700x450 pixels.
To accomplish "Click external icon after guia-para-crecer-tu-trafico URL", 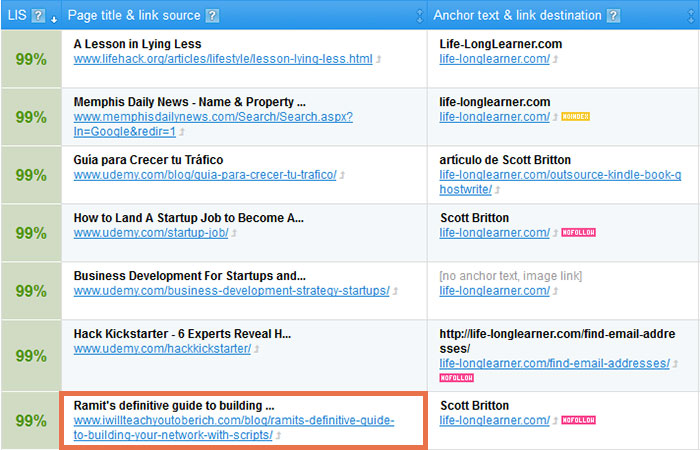I will (342, 175).
